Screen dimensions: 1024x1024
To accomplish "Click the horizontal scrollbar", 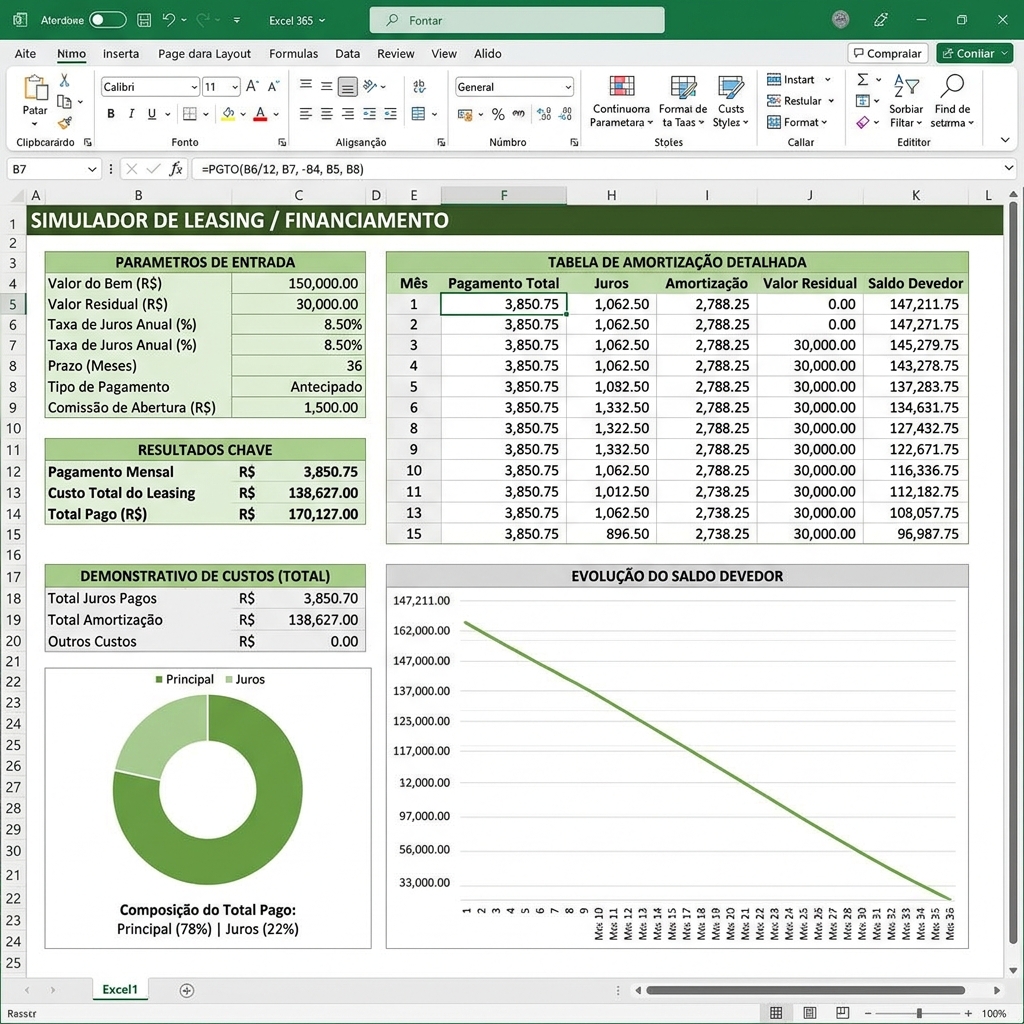I will point(805,990).
